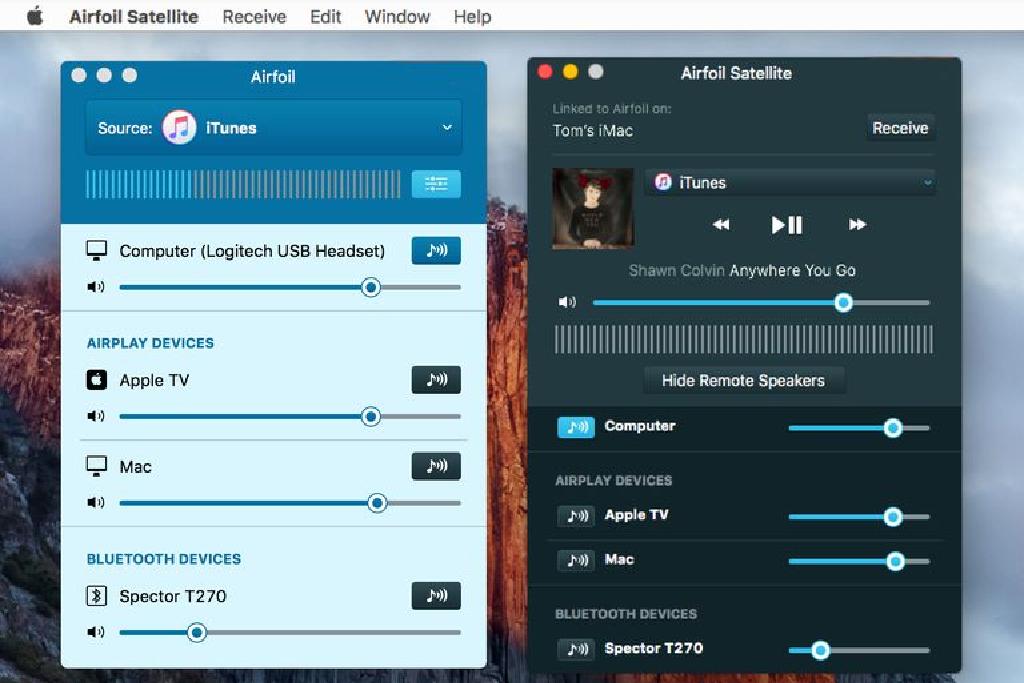The width and height of the screenshot is (1024, 683).
Task: Toggle Mac speaker in Satellite
Action: tap(576, 560)
